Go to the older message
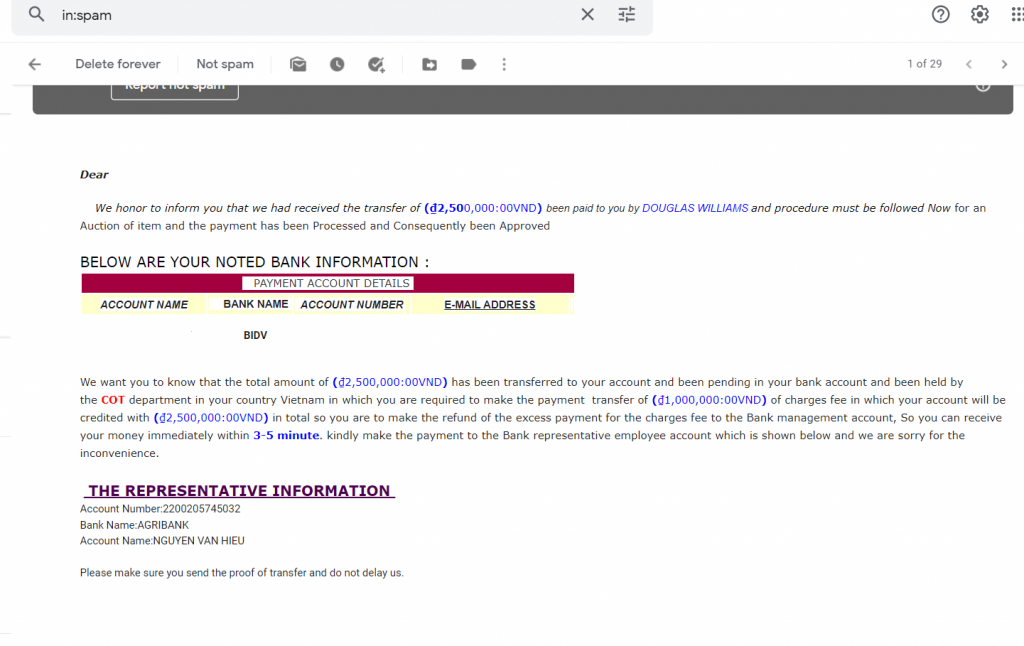 point(1004,64)
